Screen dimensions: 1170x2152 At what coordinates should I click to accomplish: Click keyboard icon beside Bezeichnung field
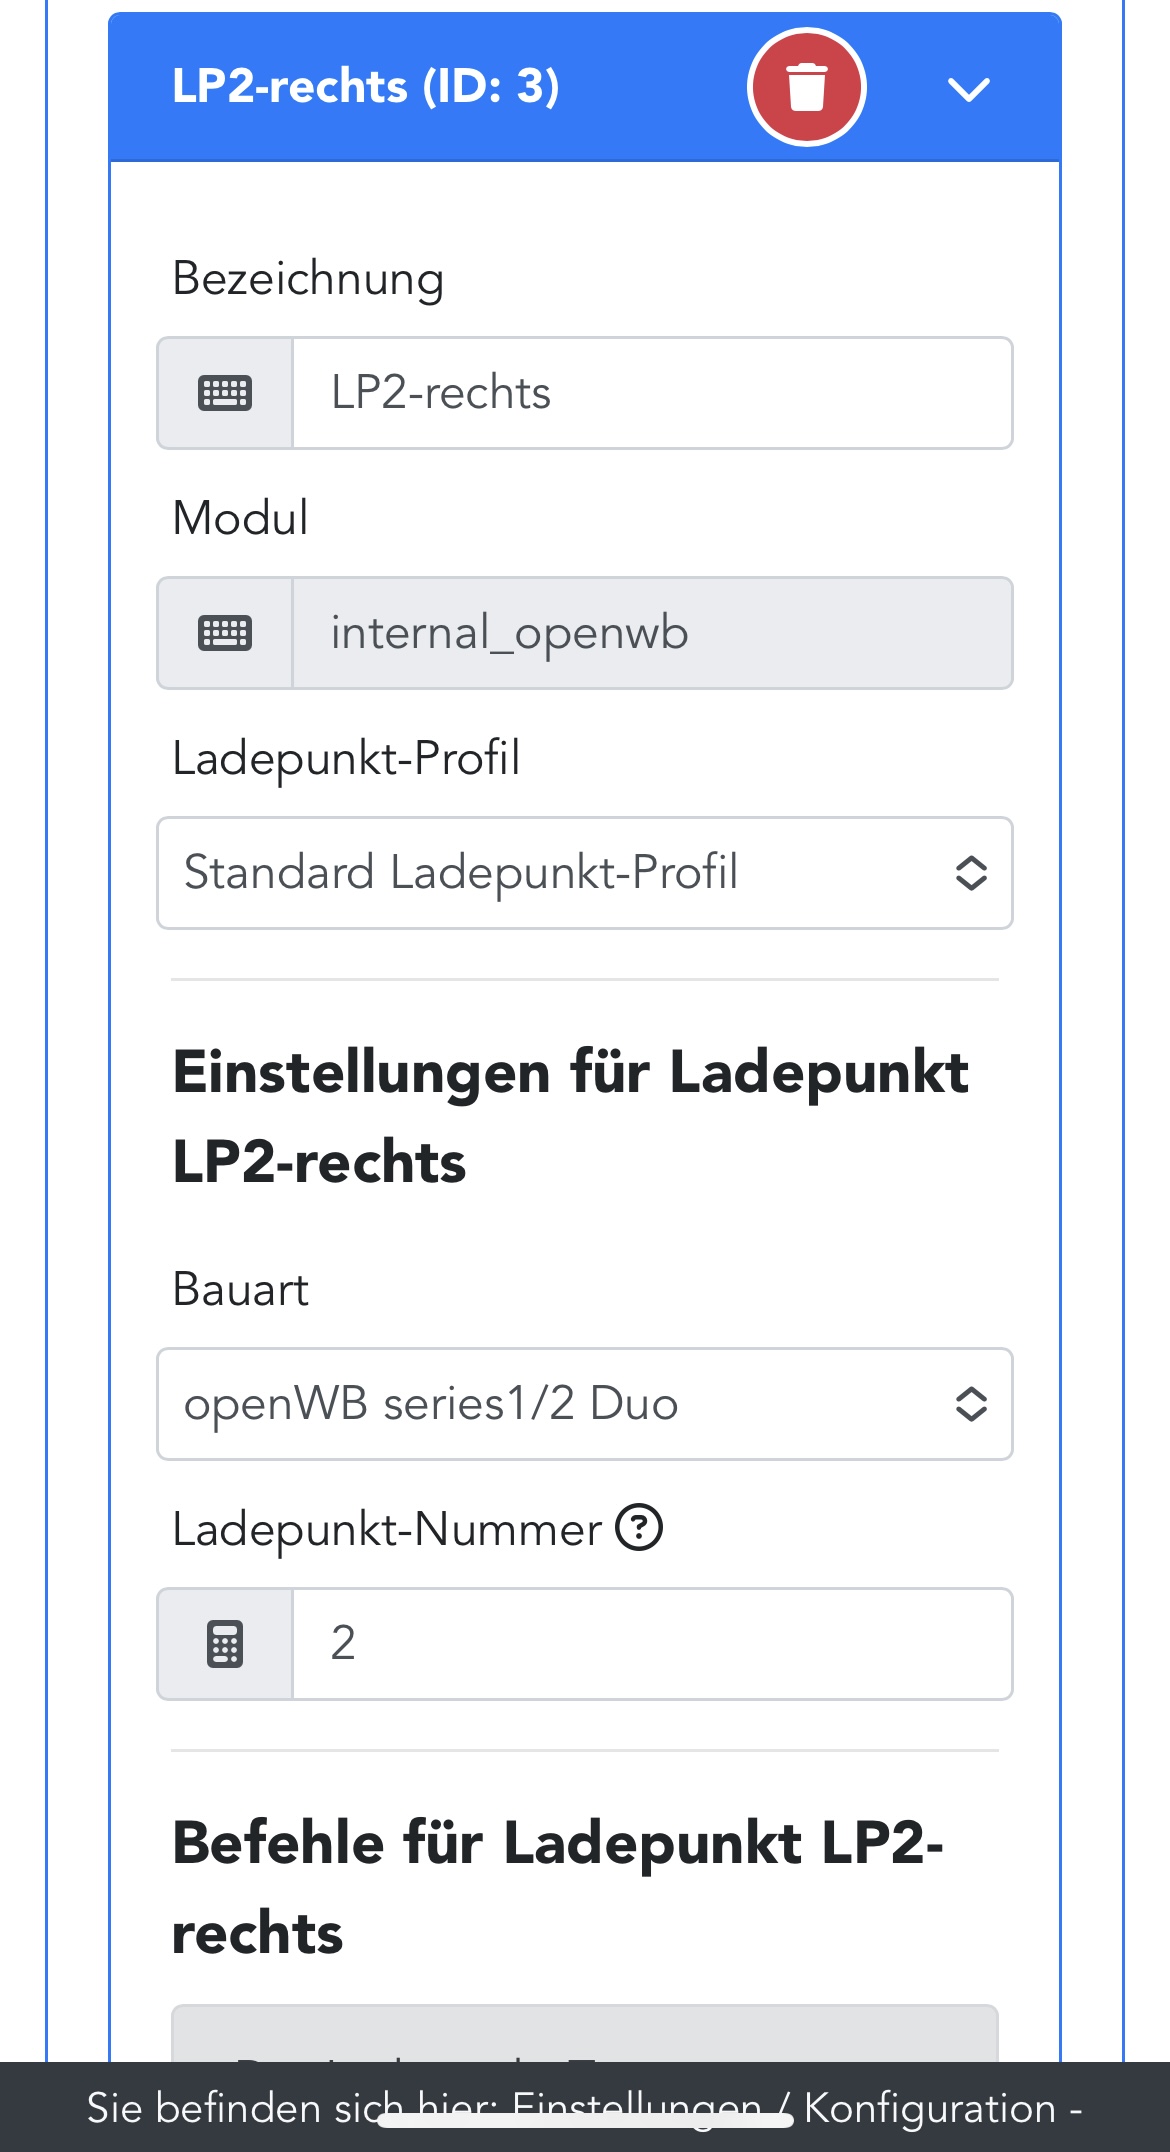click(225, 393)
